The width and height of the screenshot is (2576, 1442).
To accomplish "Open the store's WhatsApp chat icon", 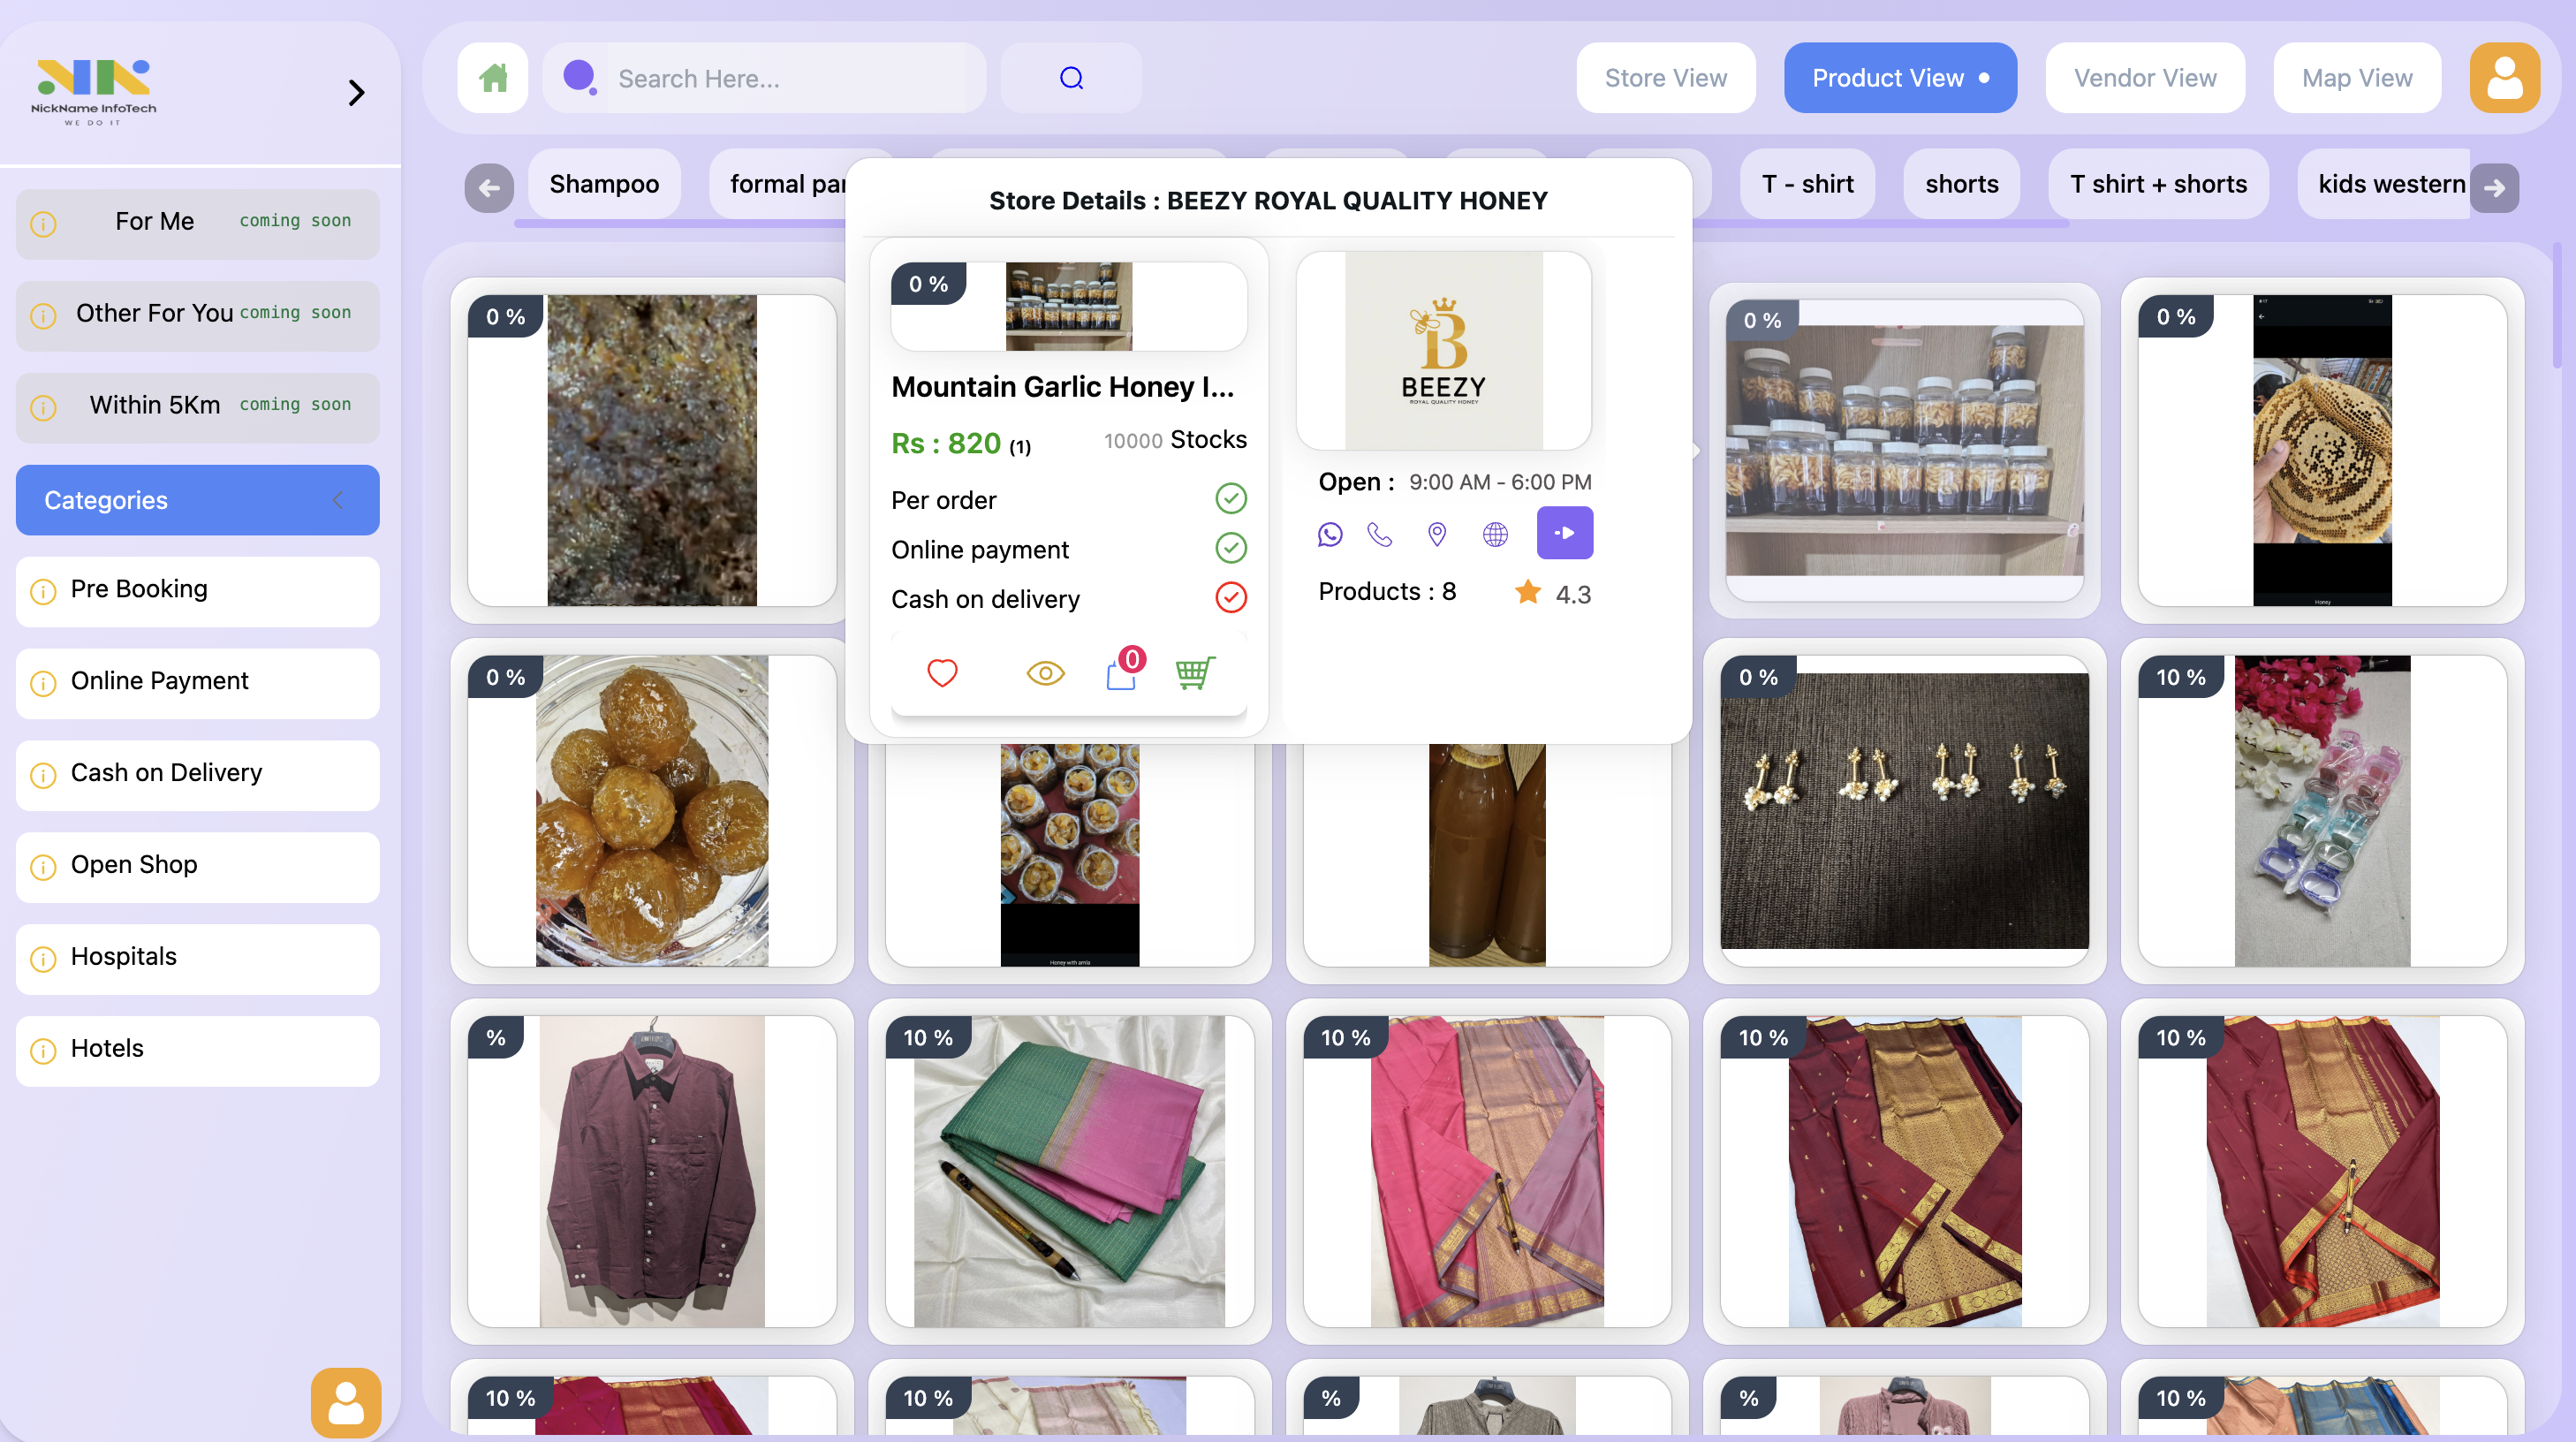I will click(x=1330, y=534).
